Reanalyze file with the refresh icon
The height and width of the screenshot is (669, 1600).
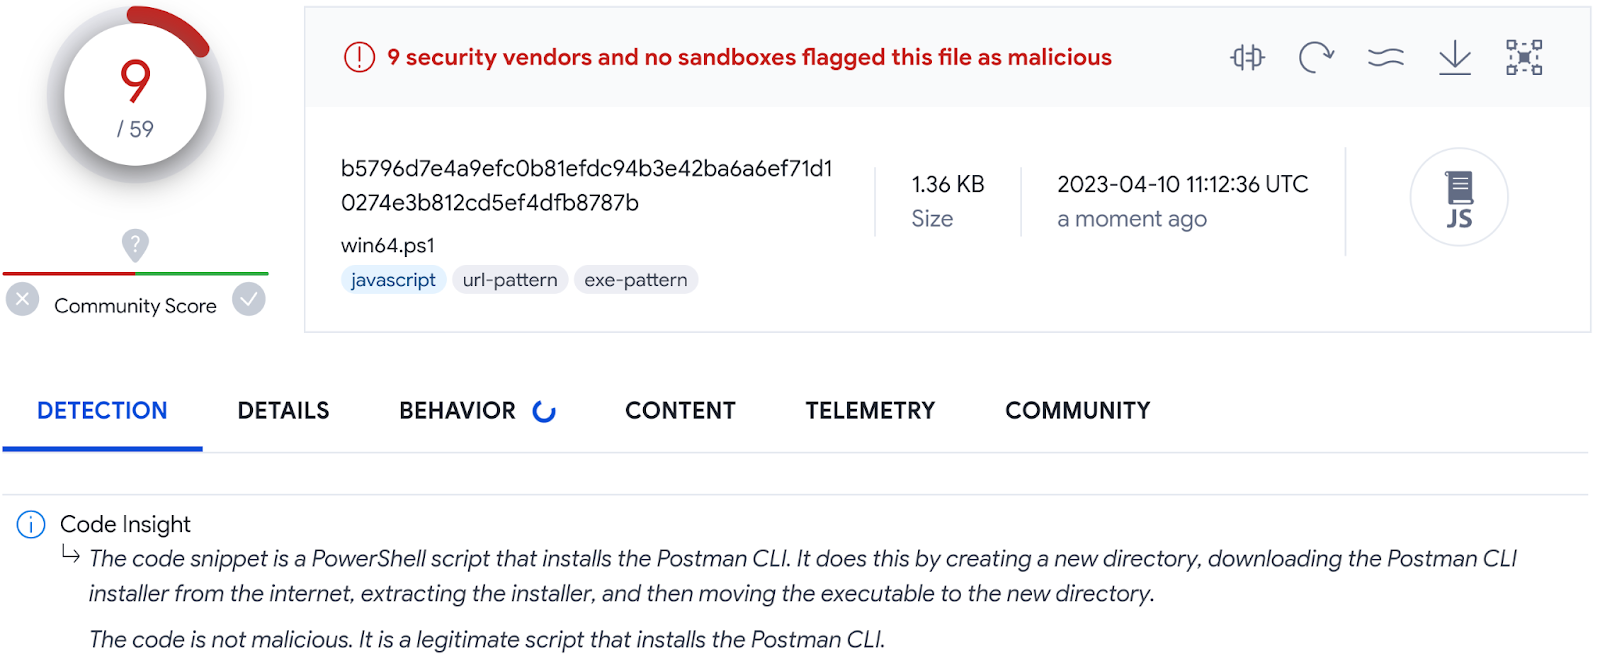[1316, 58]
